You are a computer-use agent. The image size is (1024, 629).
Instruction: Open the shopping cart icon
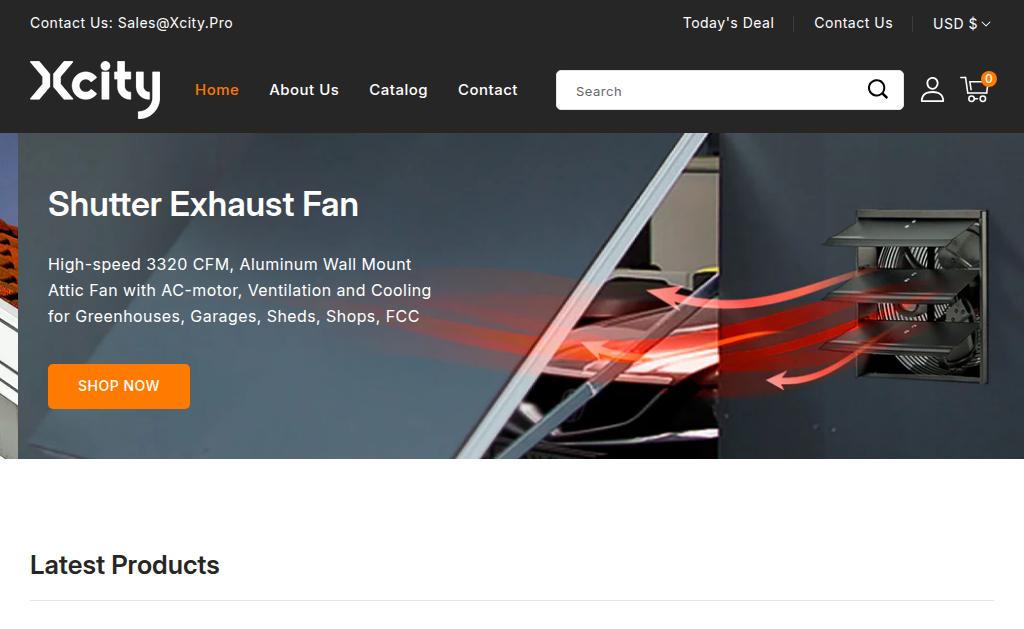pyautogui.click(x=975, y=90)
